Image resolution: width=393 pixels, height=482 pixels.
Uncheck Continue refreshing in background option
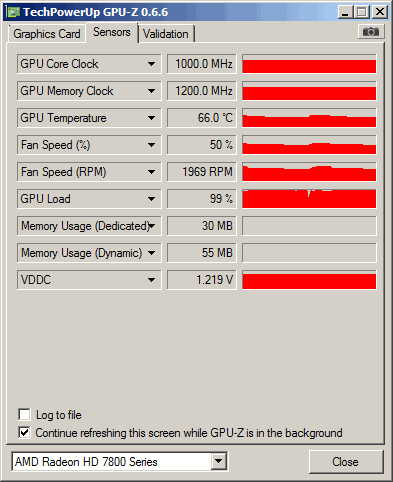(x=24, y=433)
